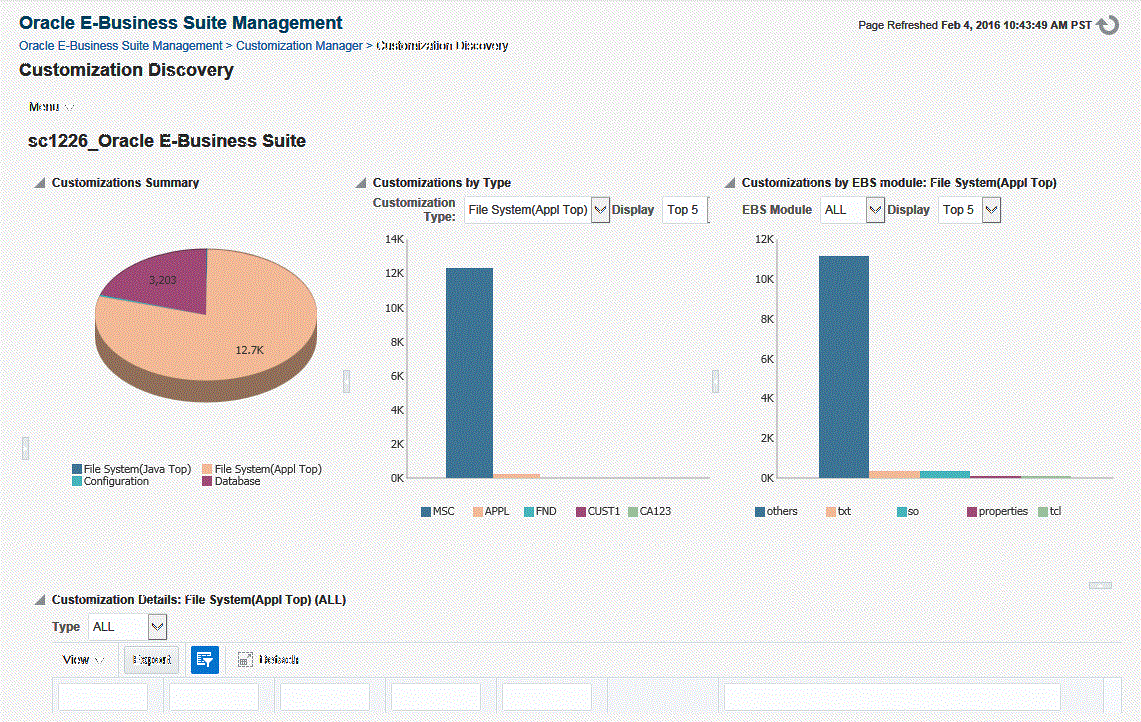1141x722 pixels.
Task: Open the Type ALL dropdown in details
Action: click(x=127, y=627)
